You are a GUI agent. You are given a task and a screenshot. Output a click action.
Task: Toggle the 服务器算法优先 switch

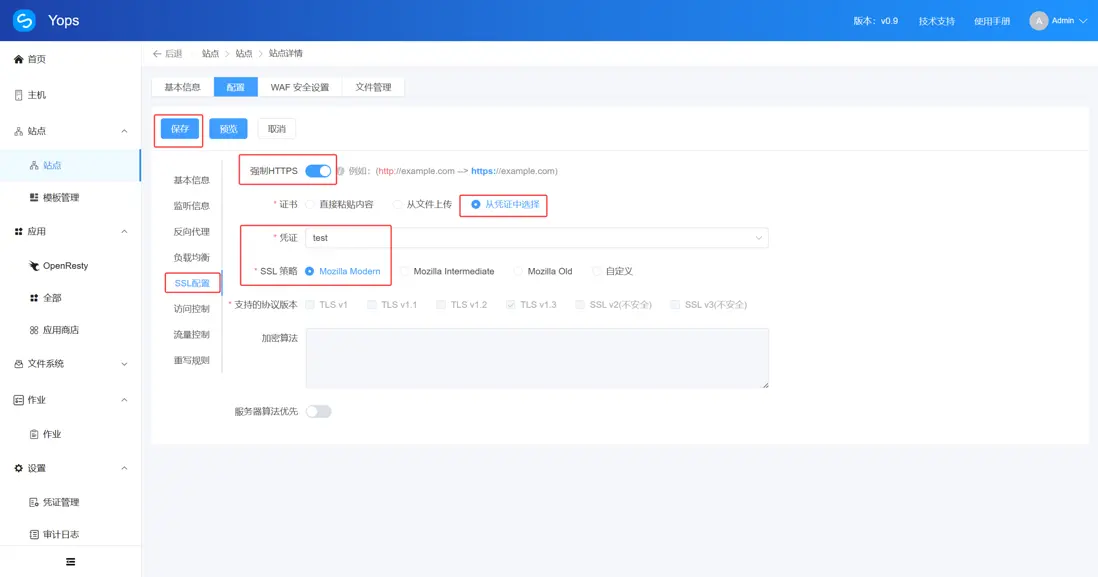tap(318, 412)
